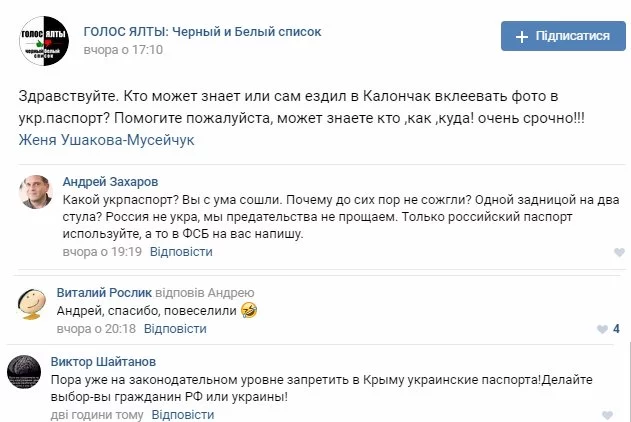631x422 pixels.
Task: Open Виталий Рослик name link
Action: click(x=104, y=293)
